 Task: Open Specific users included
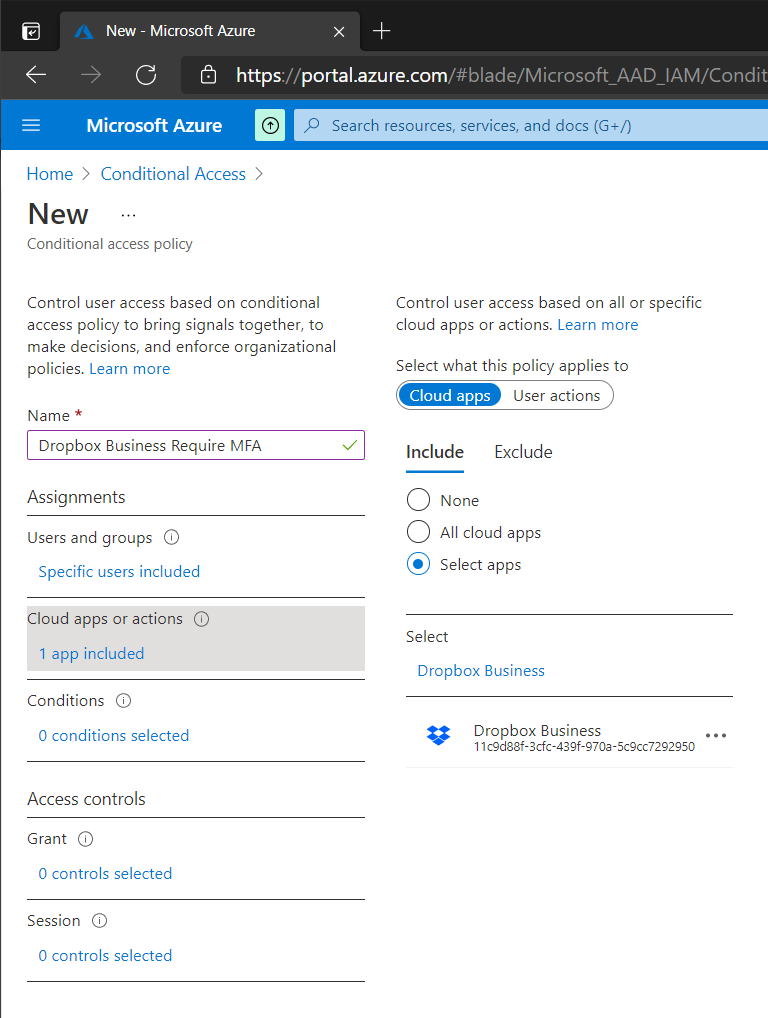[x=119, y=571]
